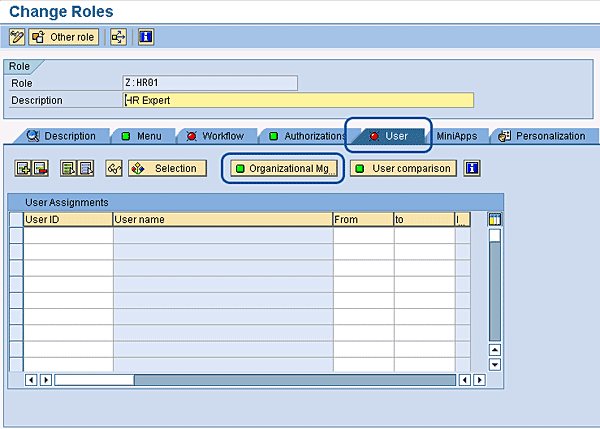
Task: Click the display glasses icon
Action: point(114,168)
